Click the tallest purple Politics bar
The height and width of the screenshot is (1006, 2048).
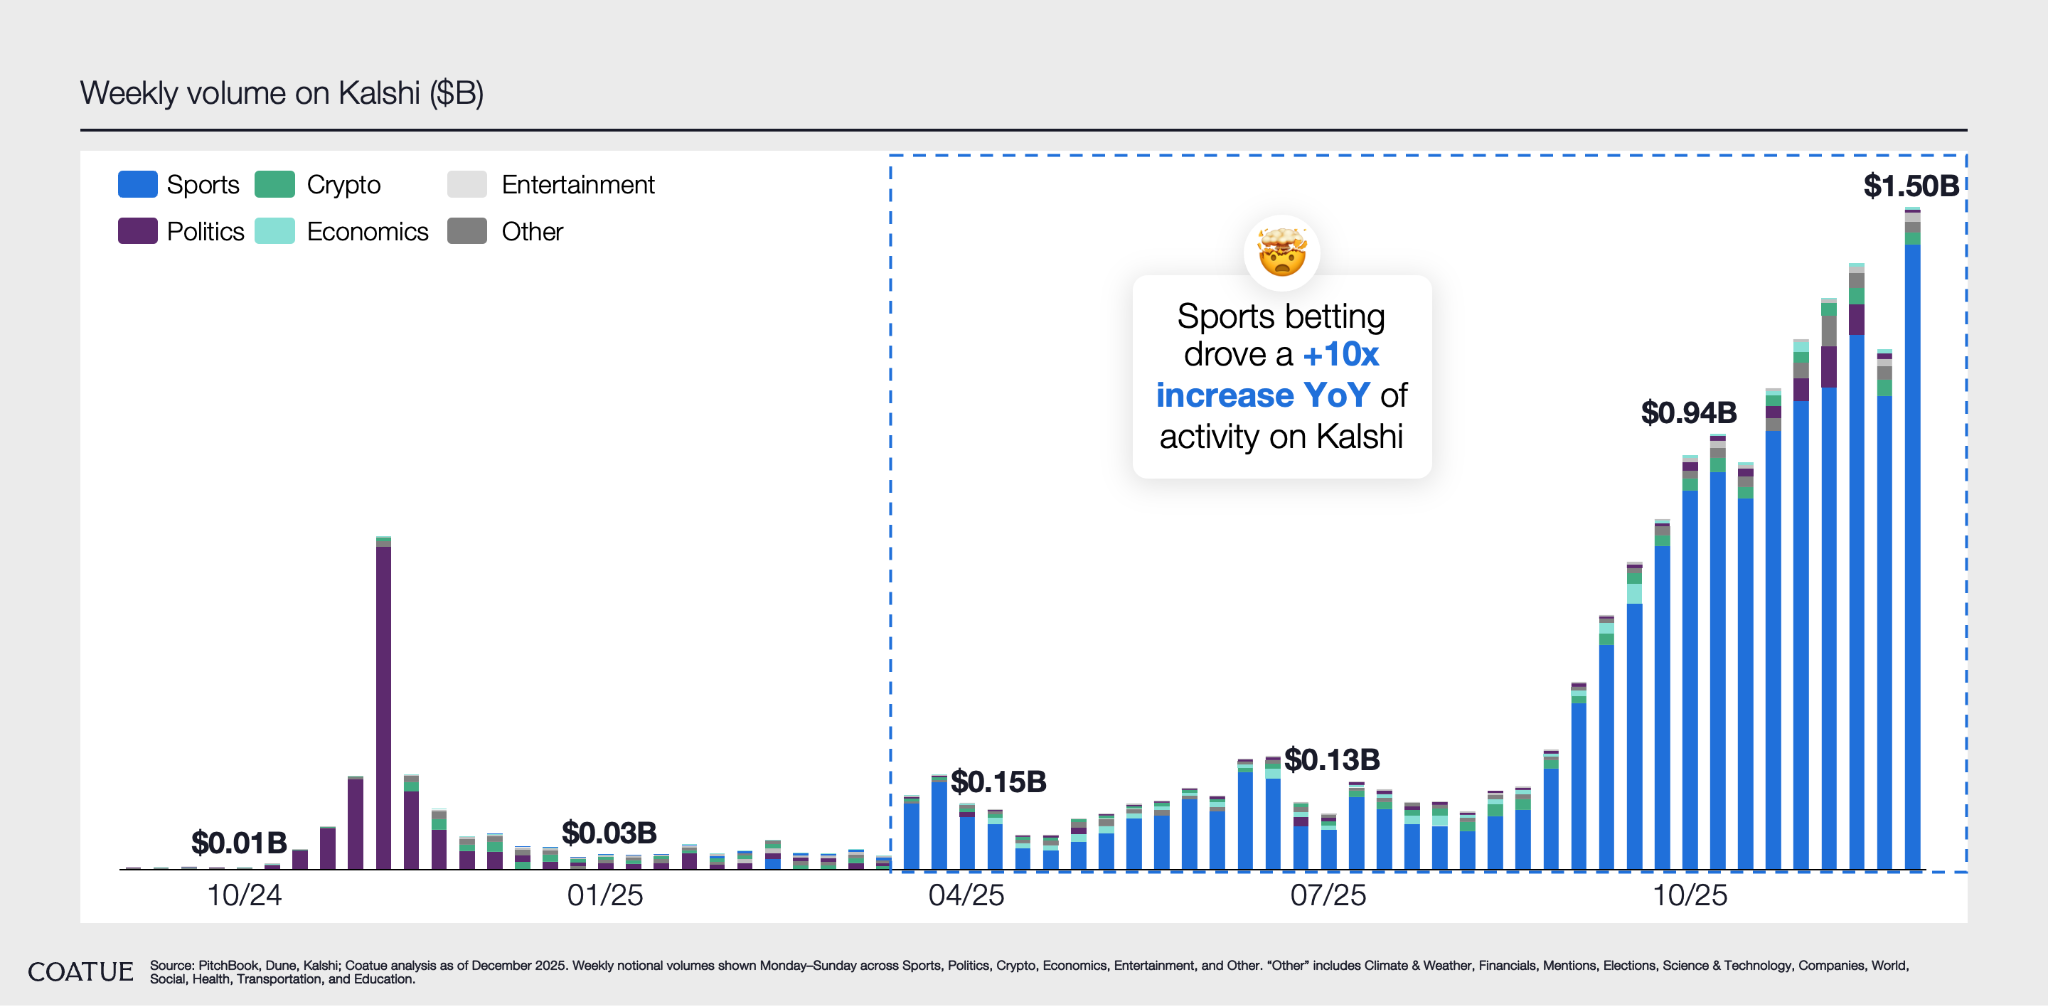[383, 700]
